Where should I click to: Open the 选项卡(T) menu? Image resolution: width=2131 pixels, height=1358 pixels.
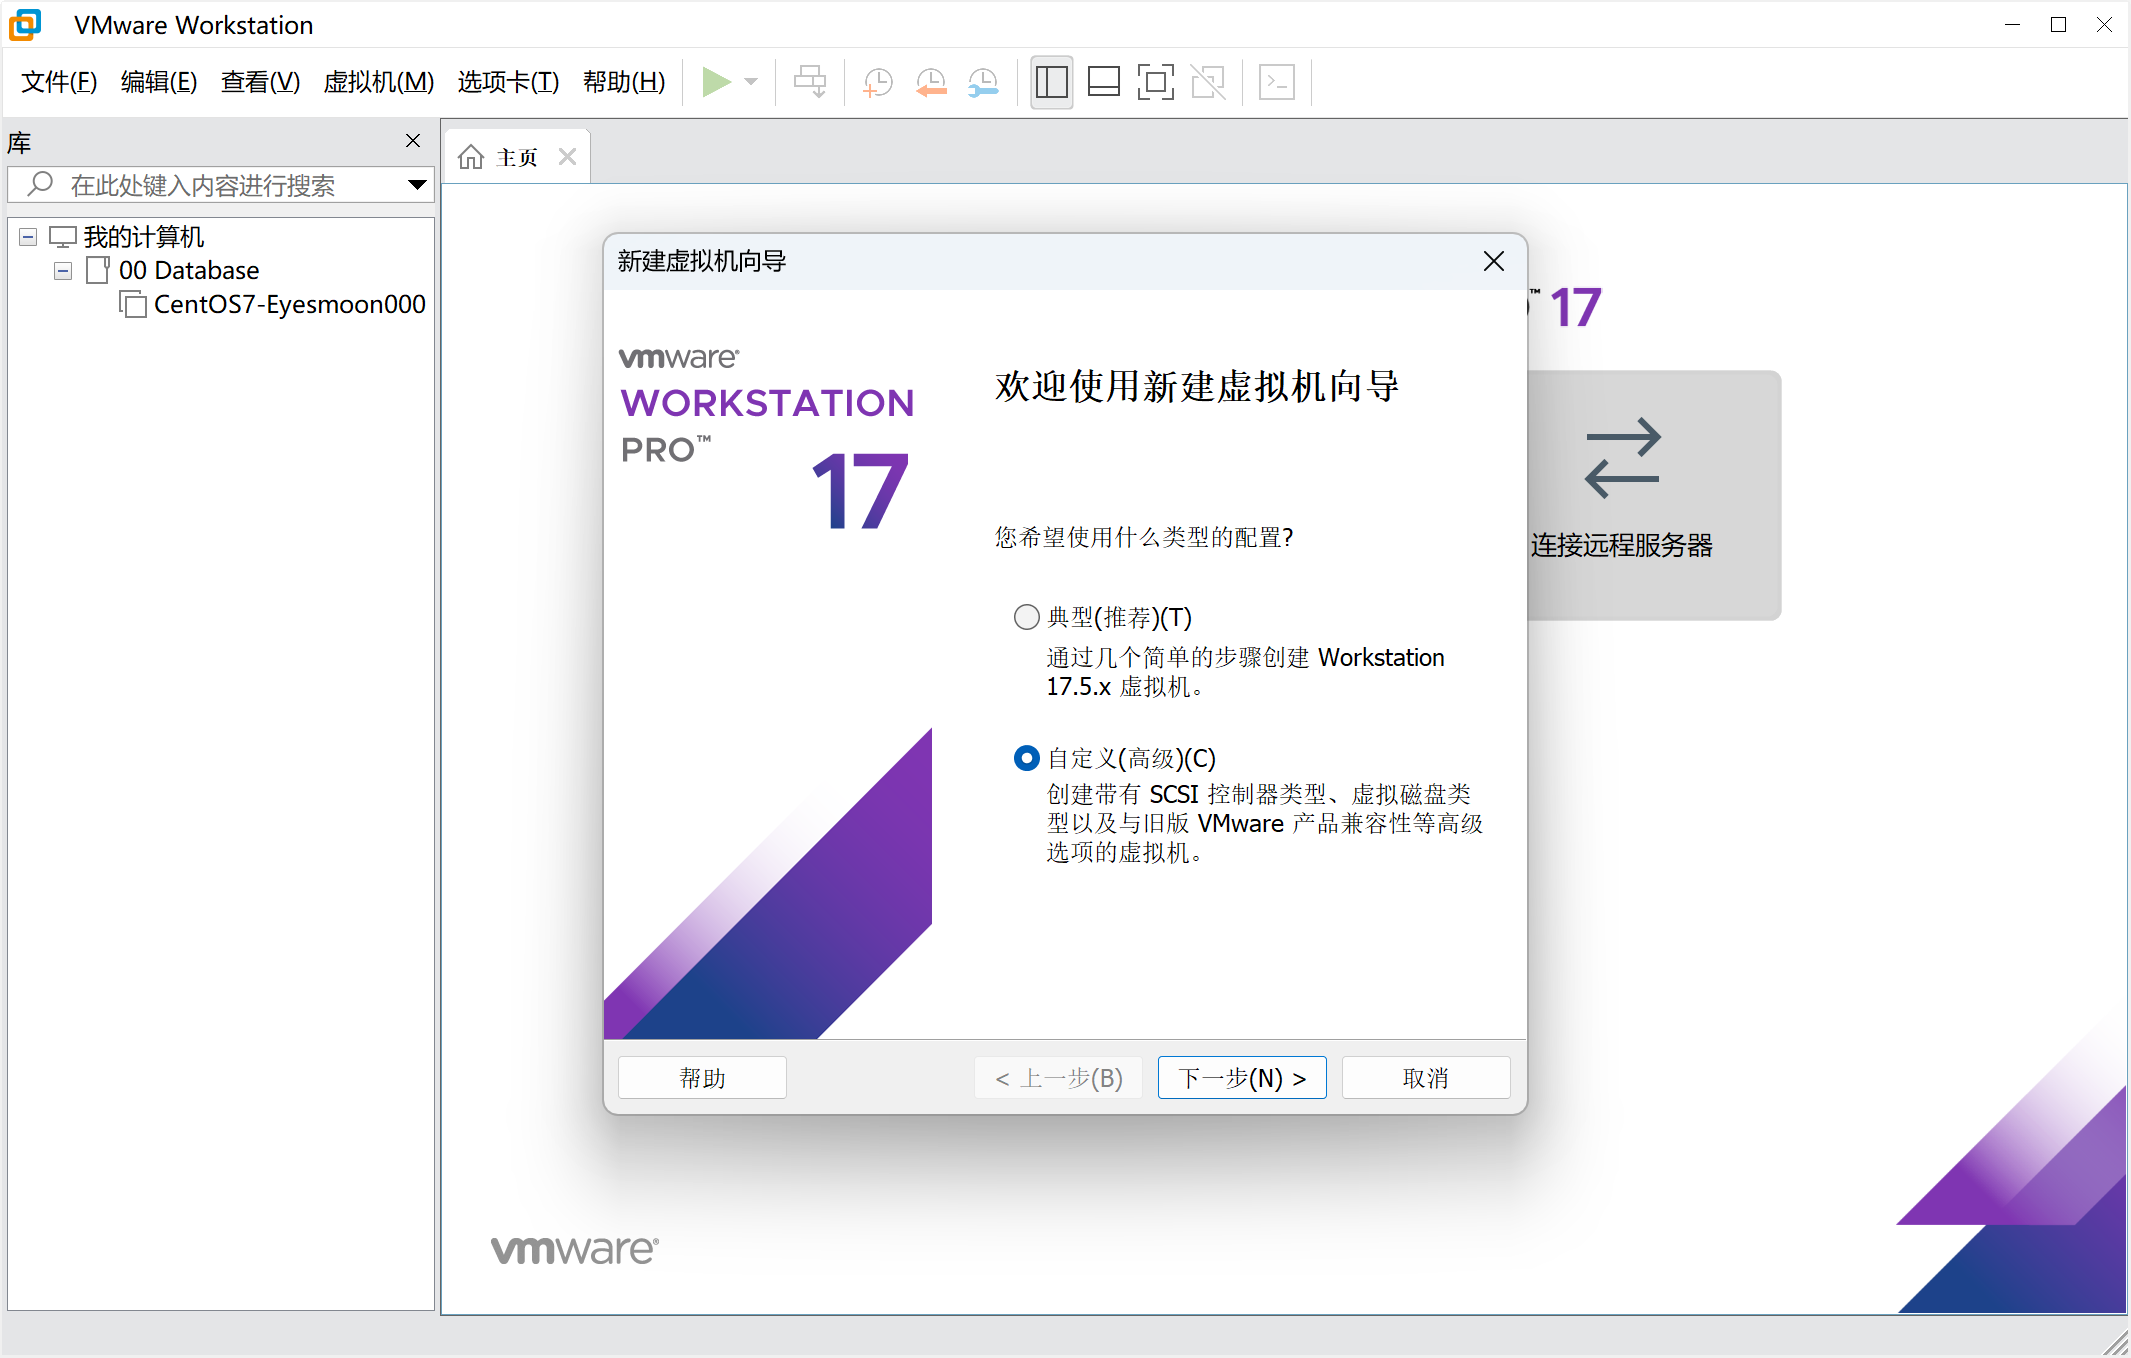pos(508,82)
